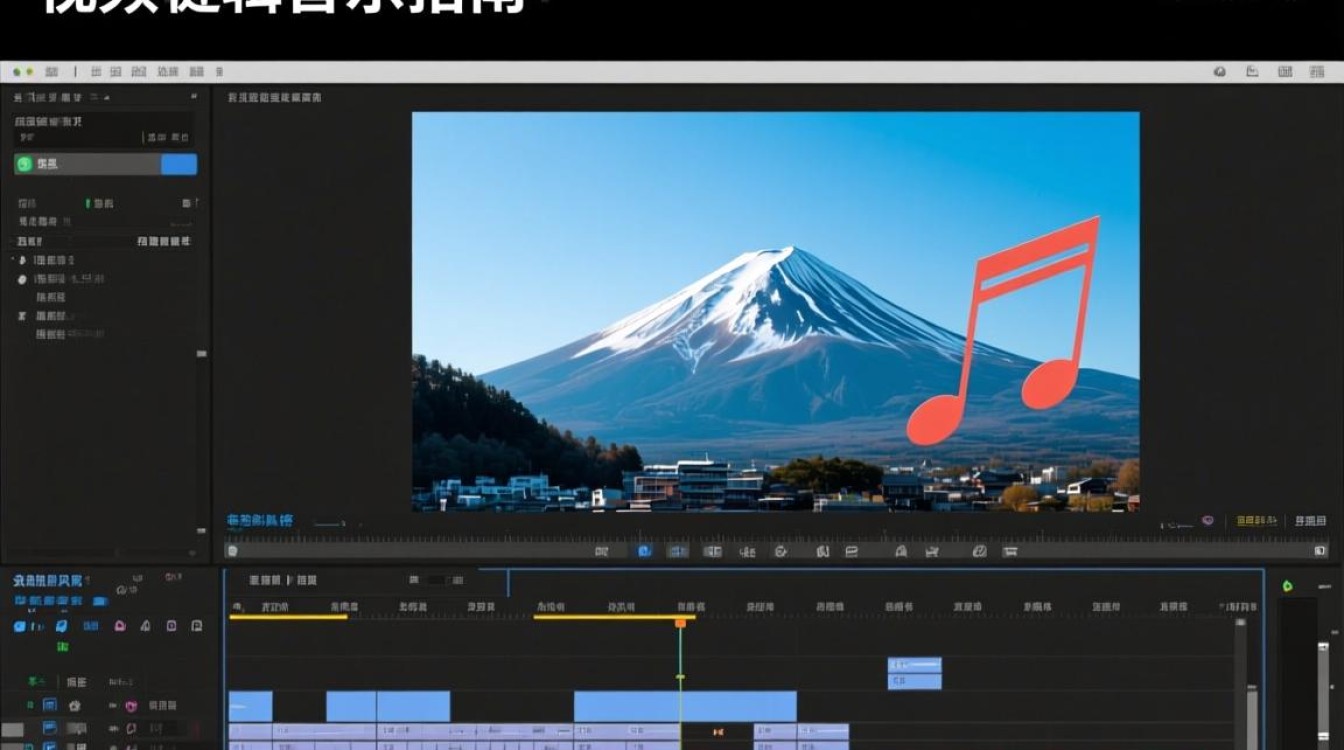The width and height of the screenshot is (1344, 750).
Task: Toggle the purple square icon in the timeline tool row
Action: pos(171,626)
